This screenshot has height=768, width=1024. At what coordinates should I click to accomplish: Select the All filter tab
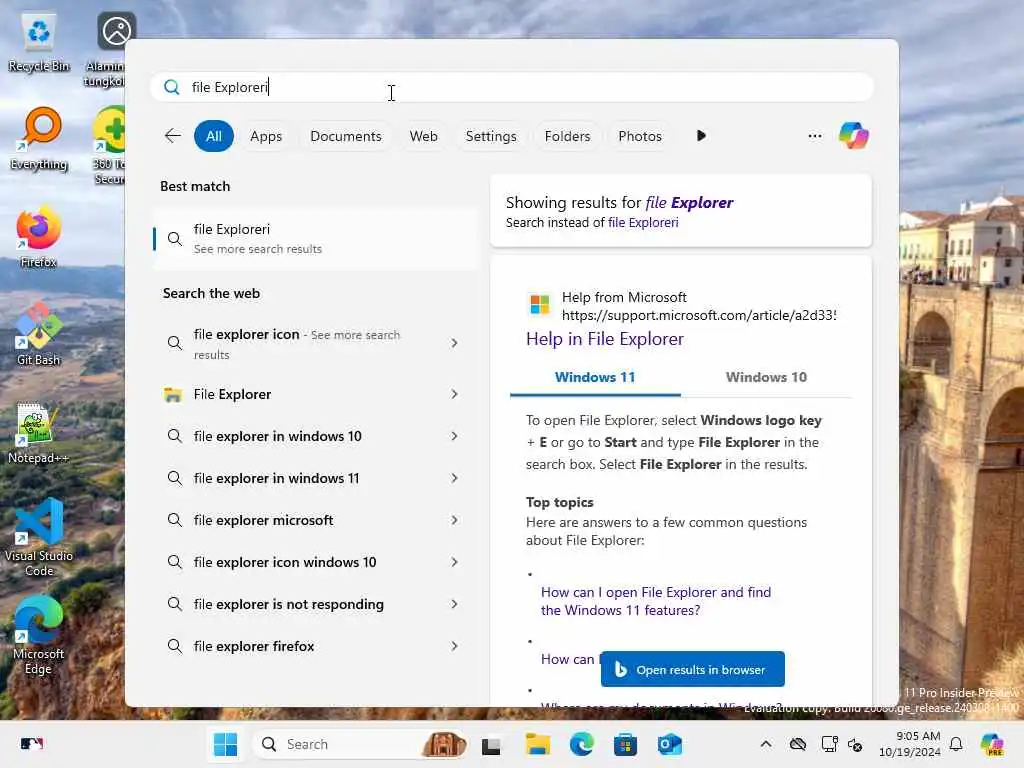click(214, 136)
